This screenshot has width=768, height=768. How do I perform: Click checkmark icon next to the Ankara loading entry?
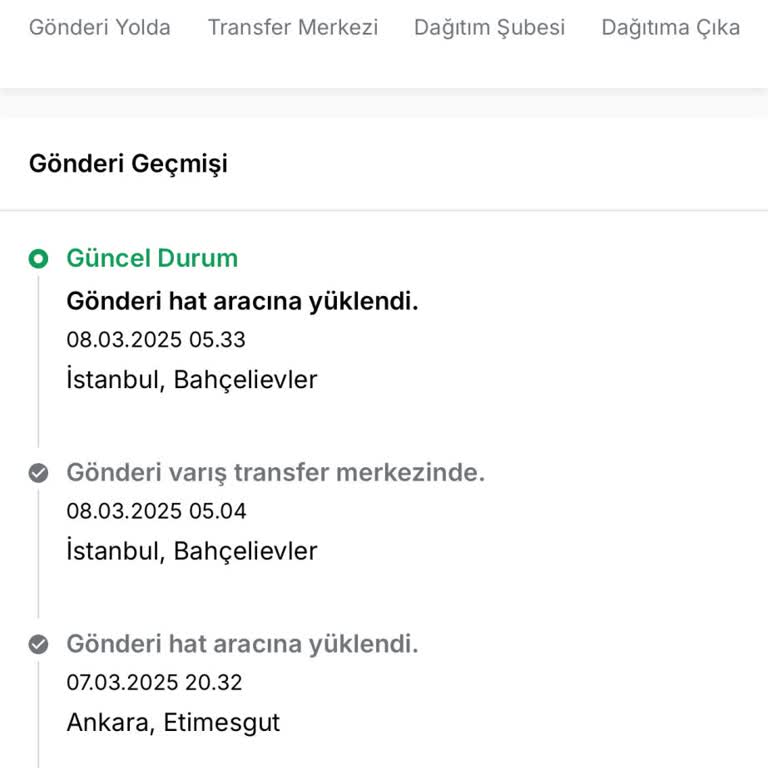click(x=38, y=645)
